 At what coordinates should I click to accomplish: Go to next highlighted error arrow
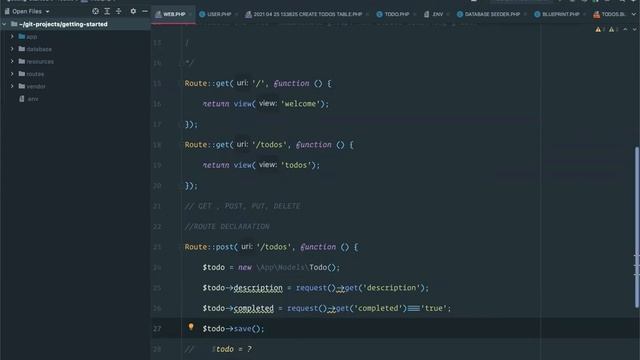(x=635, y=29)
